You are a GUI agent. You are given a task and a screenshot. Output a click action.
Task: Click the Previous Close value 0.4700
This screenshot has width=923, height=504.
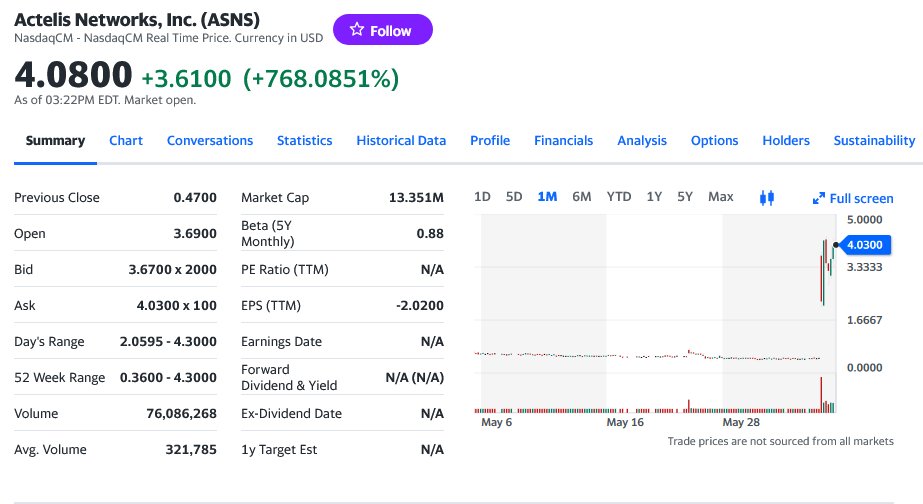coord(195,198)
